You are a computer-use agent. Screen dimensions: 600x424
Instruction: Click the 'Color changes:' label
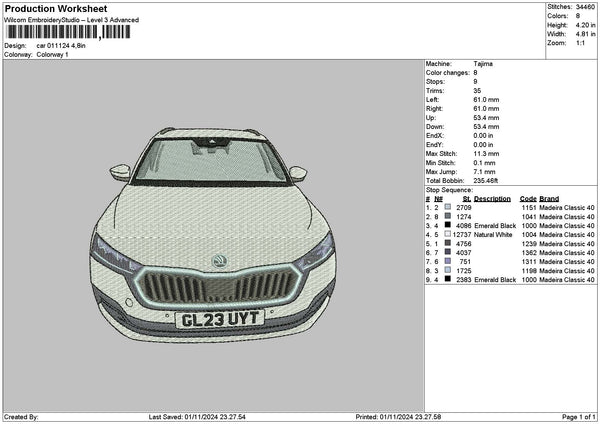[x=447, y=73]
